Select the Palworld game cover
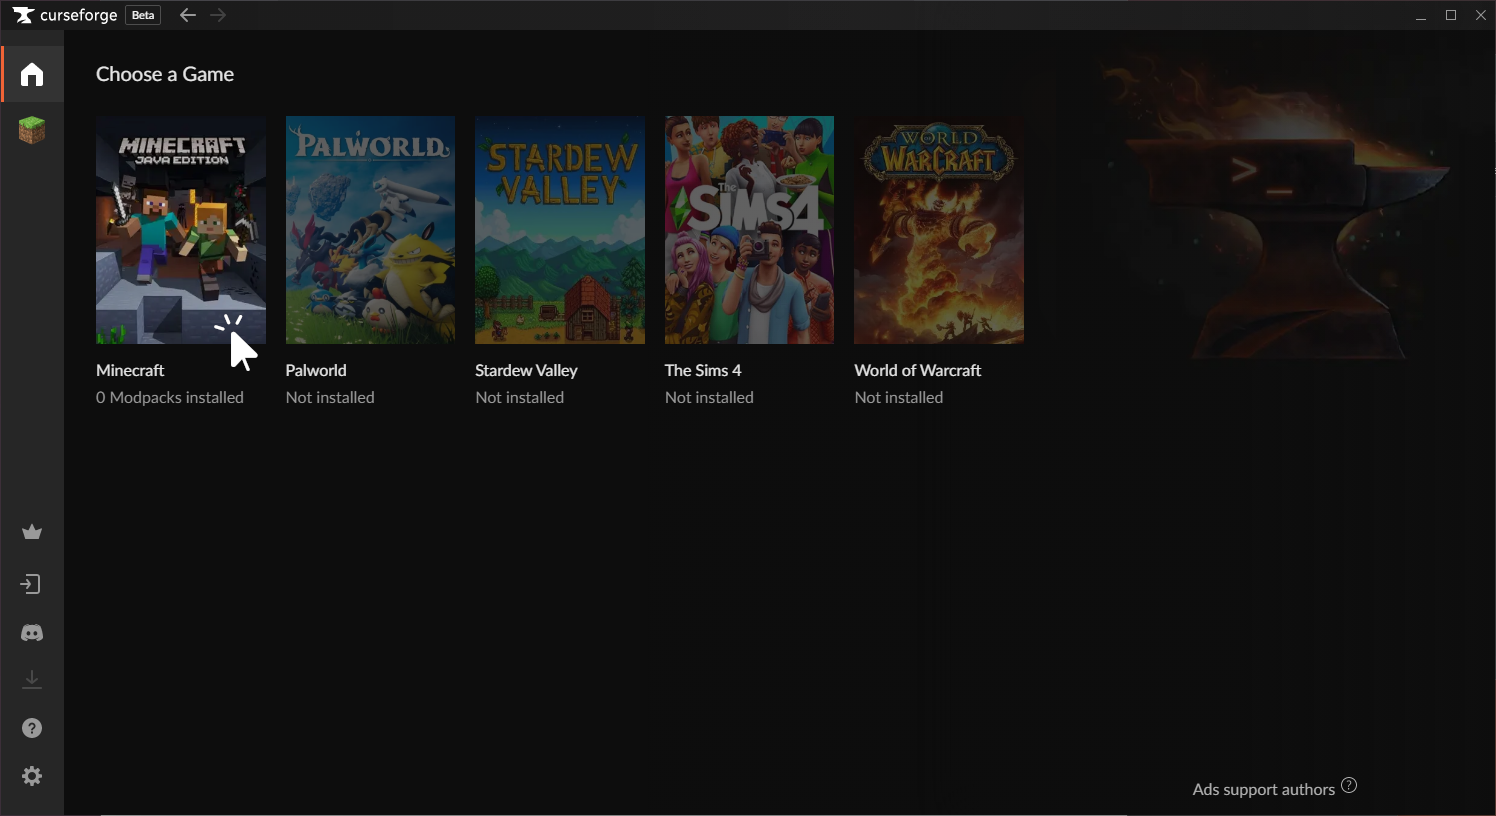Viewport: 1496px width, 816px height. coord(370,230)
